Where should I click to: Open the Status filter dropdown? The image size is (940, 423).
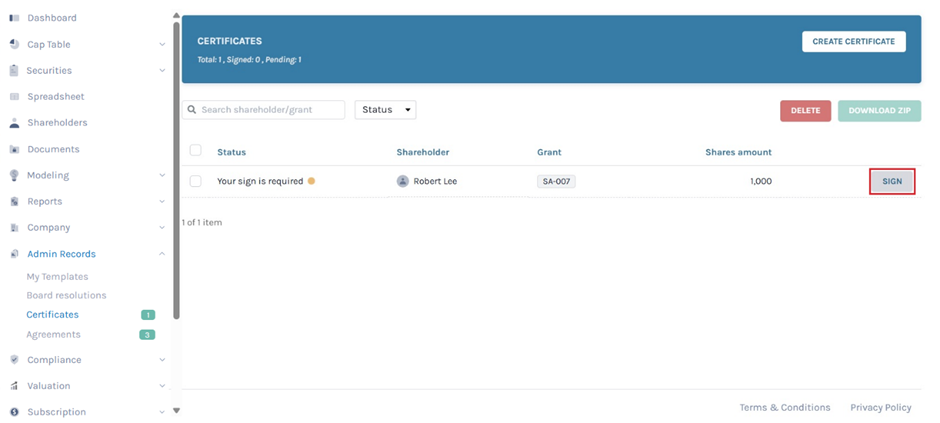(x=385, y=110)
